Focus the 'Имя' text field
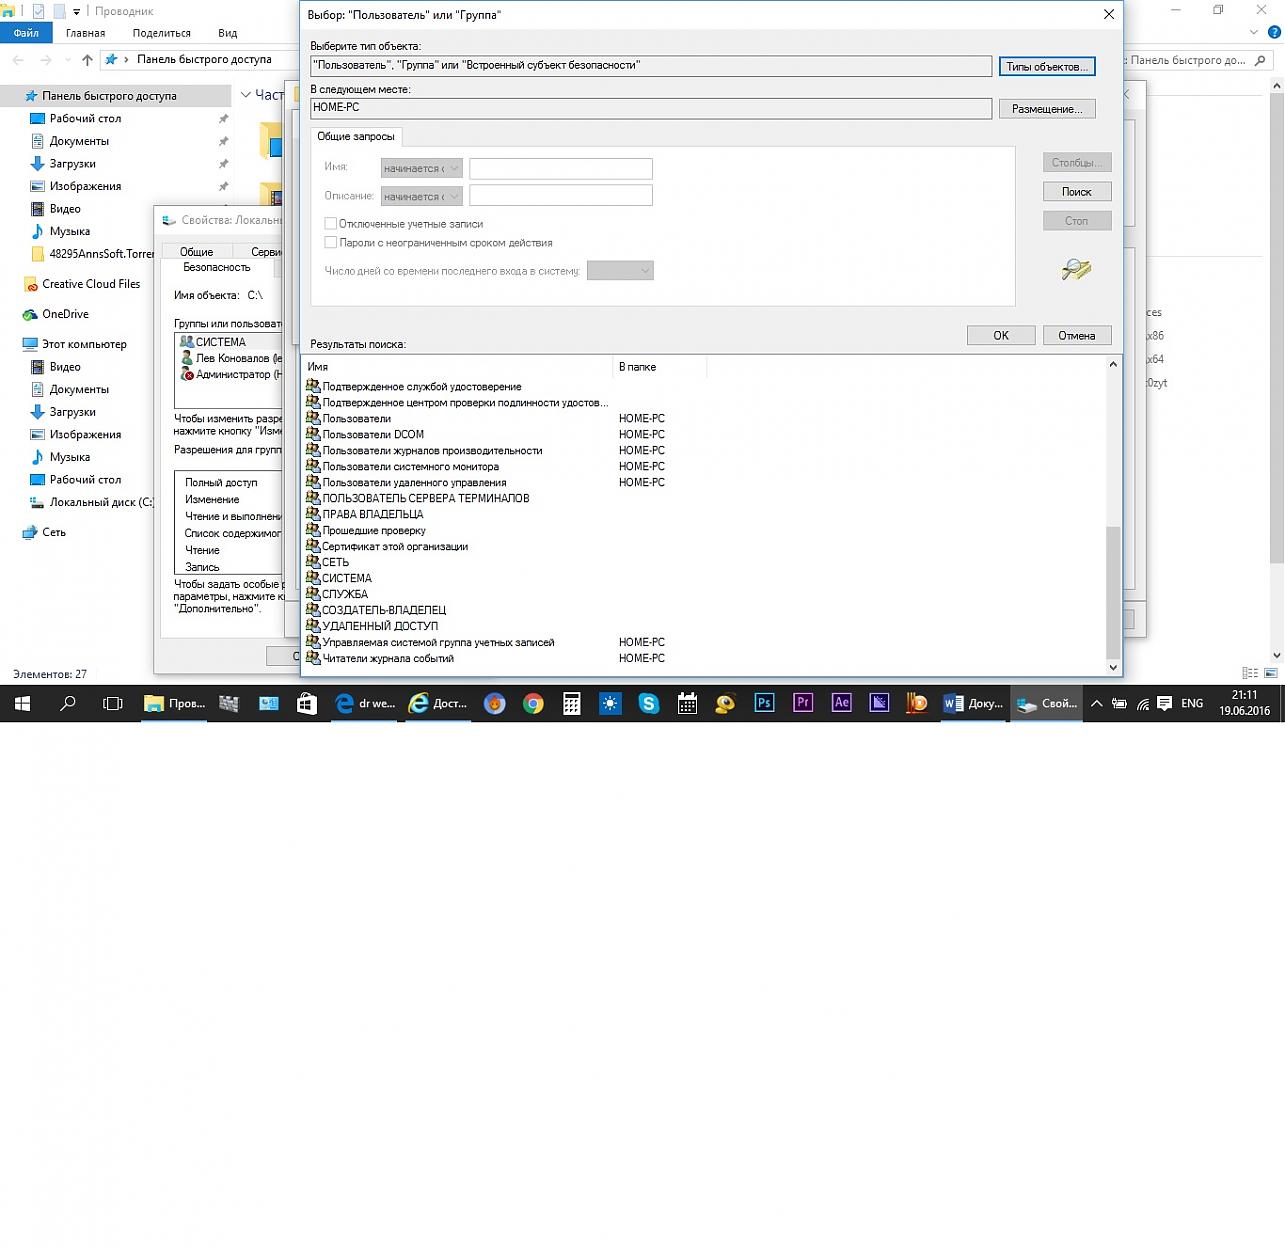The width and height of the screenshot is (1285, 1250). pyautogui.click(x=561, y=168)
